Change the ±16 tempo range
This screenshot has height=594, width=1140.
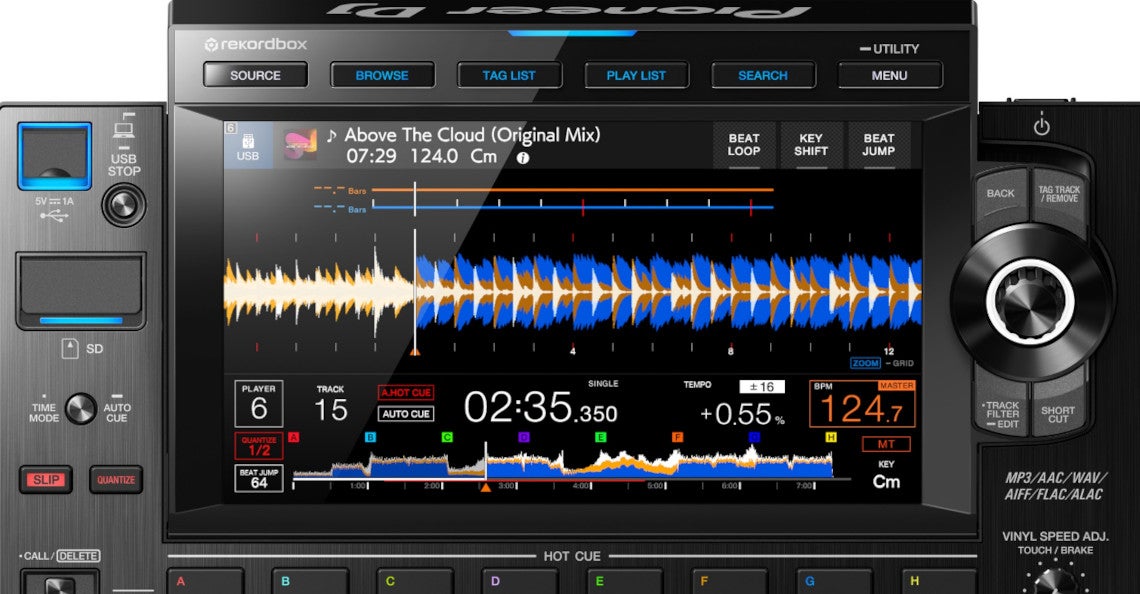[762, 387]
